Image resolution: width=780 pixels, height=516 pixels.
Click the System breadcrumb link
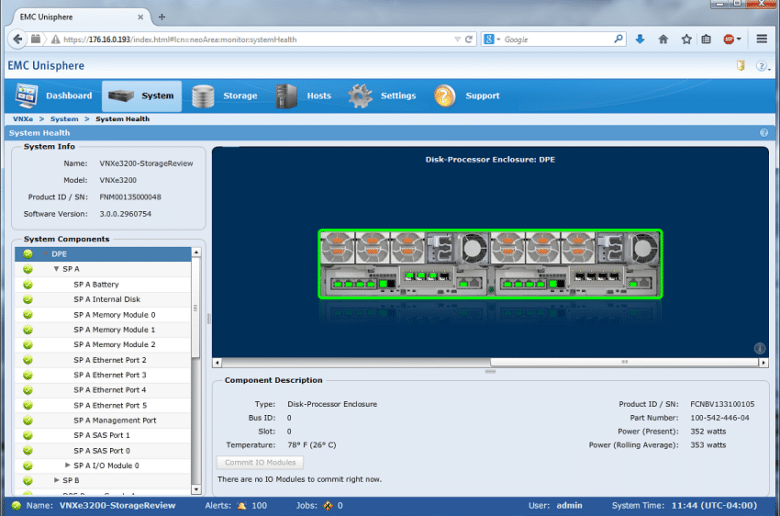64,119
